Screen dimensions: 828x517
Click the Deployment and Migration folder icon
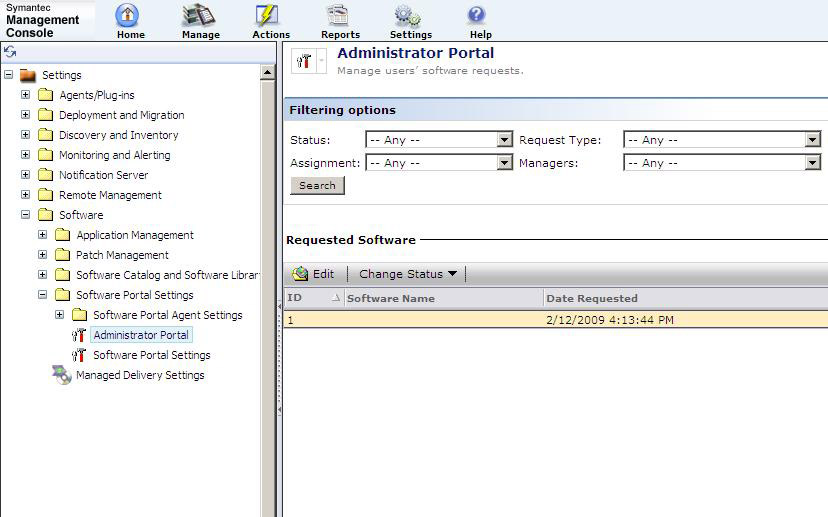(45, 115)
